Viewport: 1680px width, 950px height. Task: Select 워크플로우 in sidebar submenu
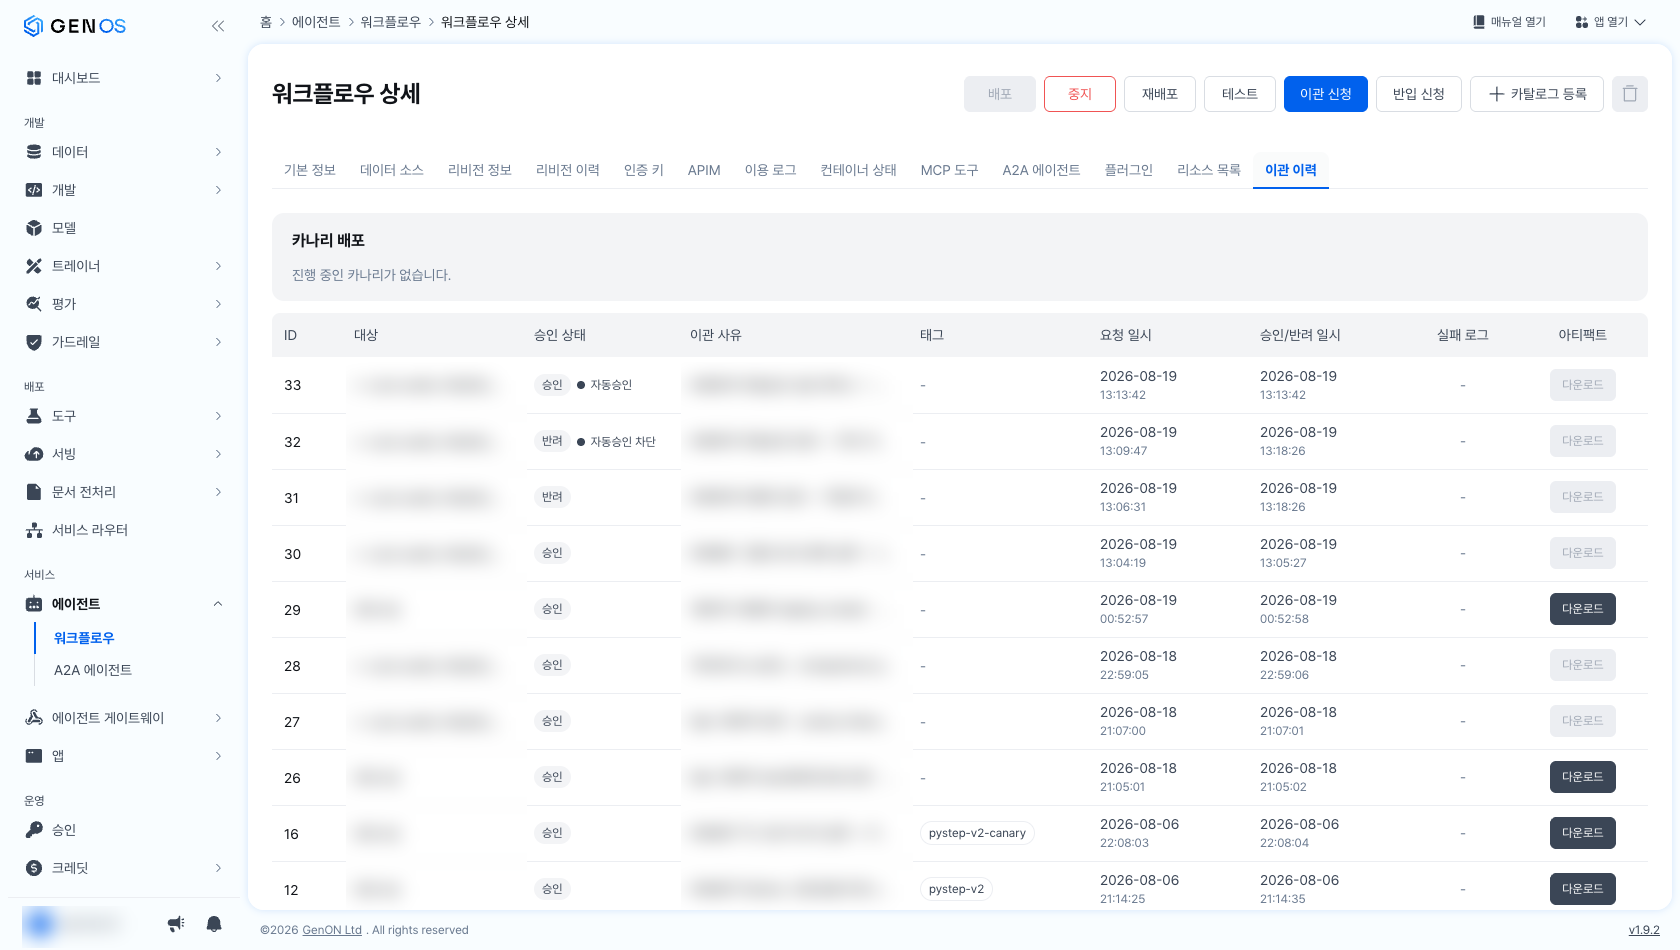tap(84, 638)
